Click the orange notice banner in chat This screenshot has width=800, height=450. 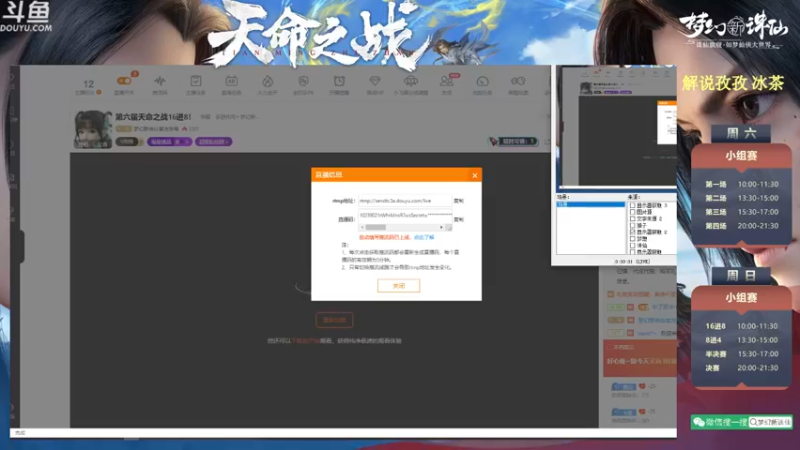tap(640, 358)
